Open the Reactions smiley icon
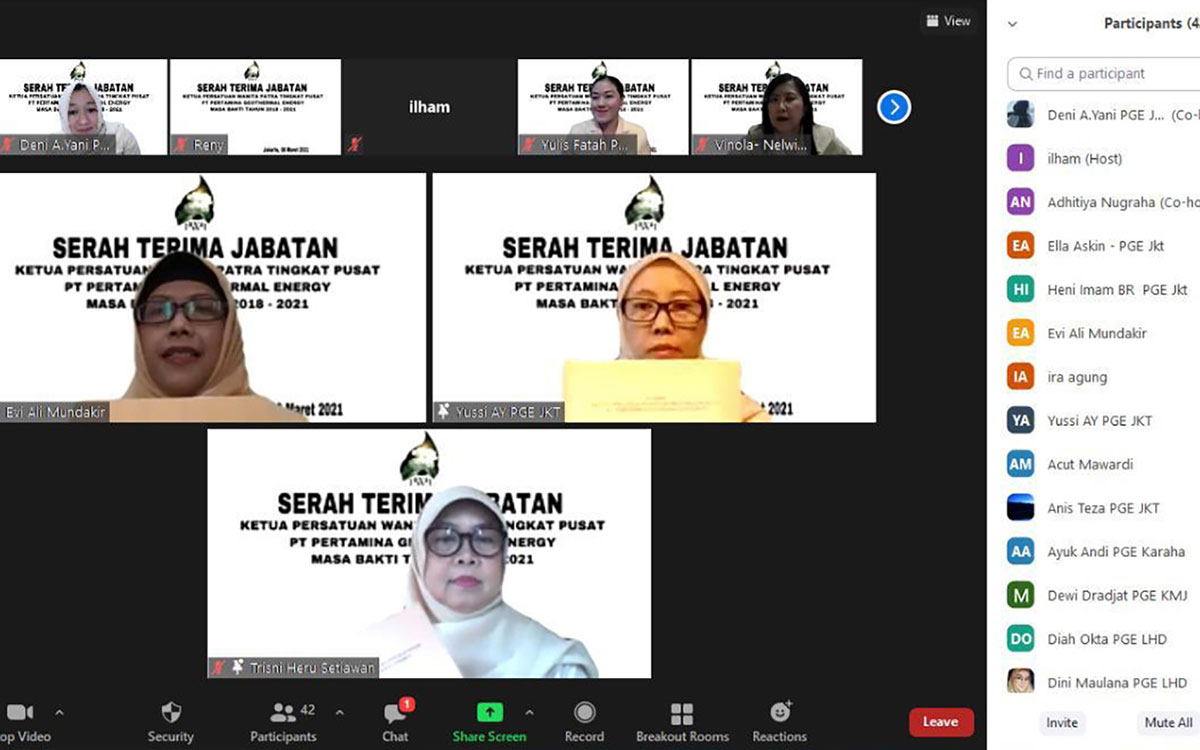 (780, 712)
